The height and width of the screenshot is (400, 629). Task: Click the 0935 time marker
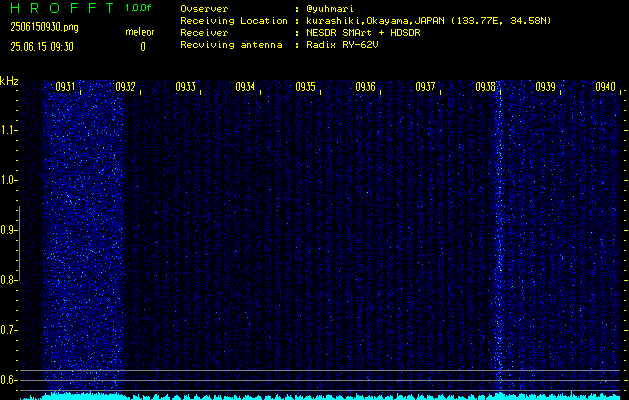click(305, 87)
